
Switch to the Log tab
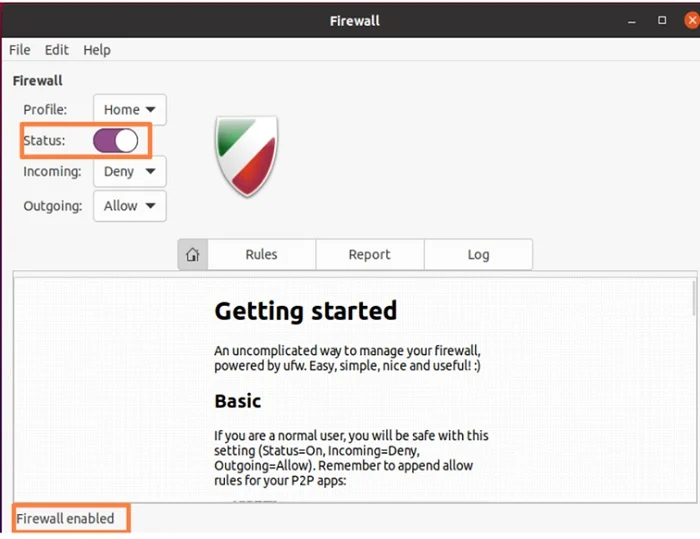[478, 255]
